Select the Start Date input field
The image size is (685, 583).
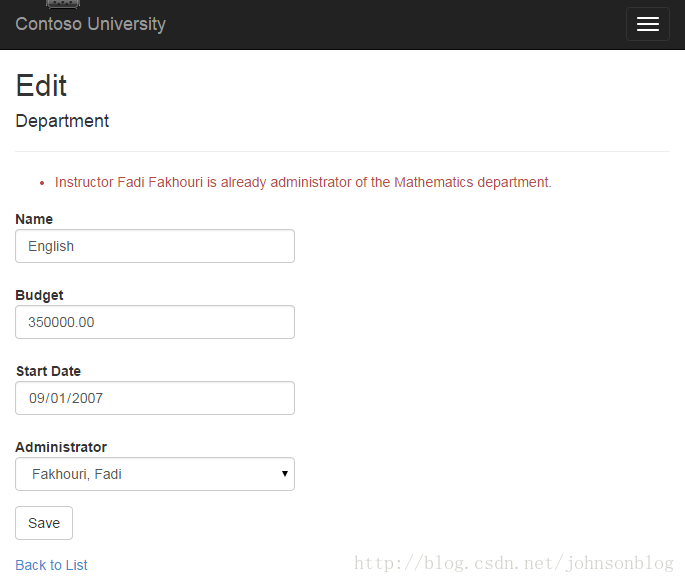click(155, 398)
